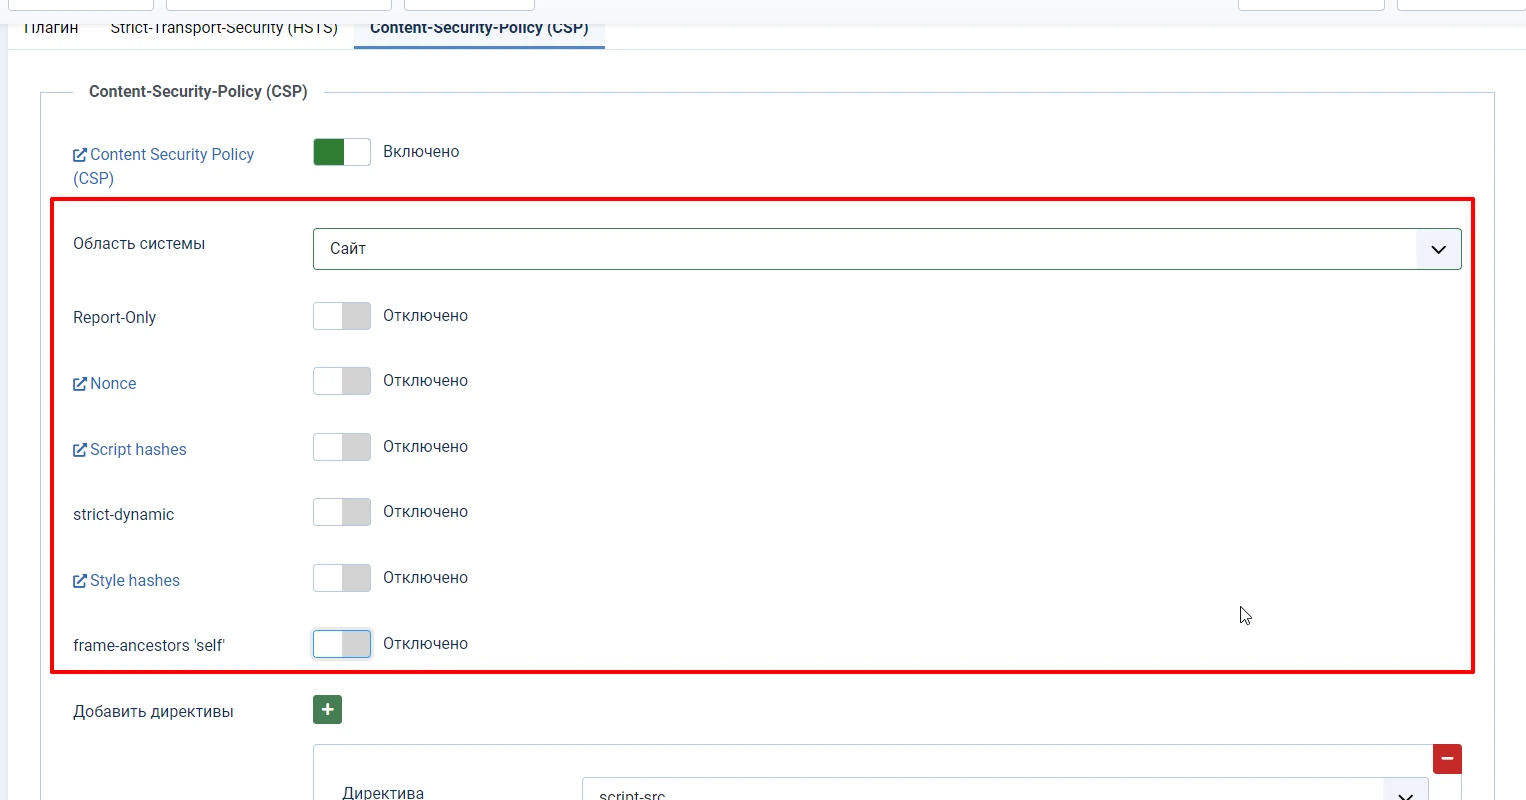Switch to the Плагин tab

[50, 28]
